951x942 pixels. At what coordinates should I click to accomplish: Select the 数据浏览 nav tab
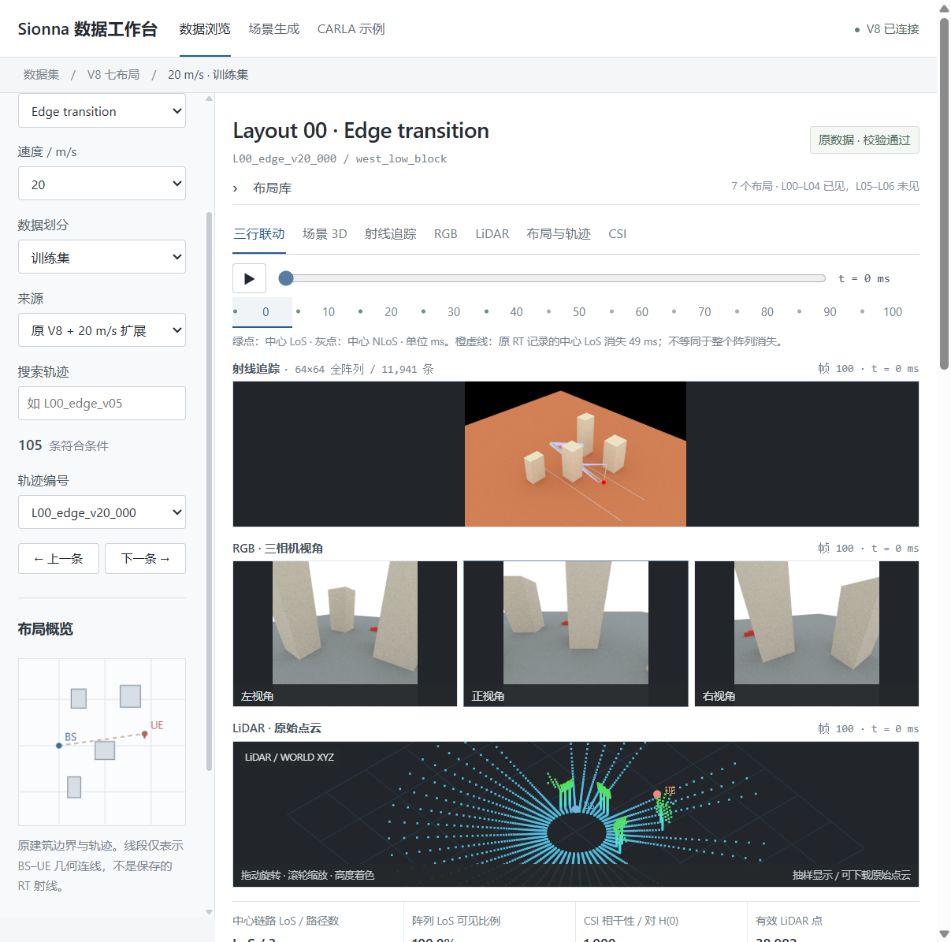click(x=204, y=29)
